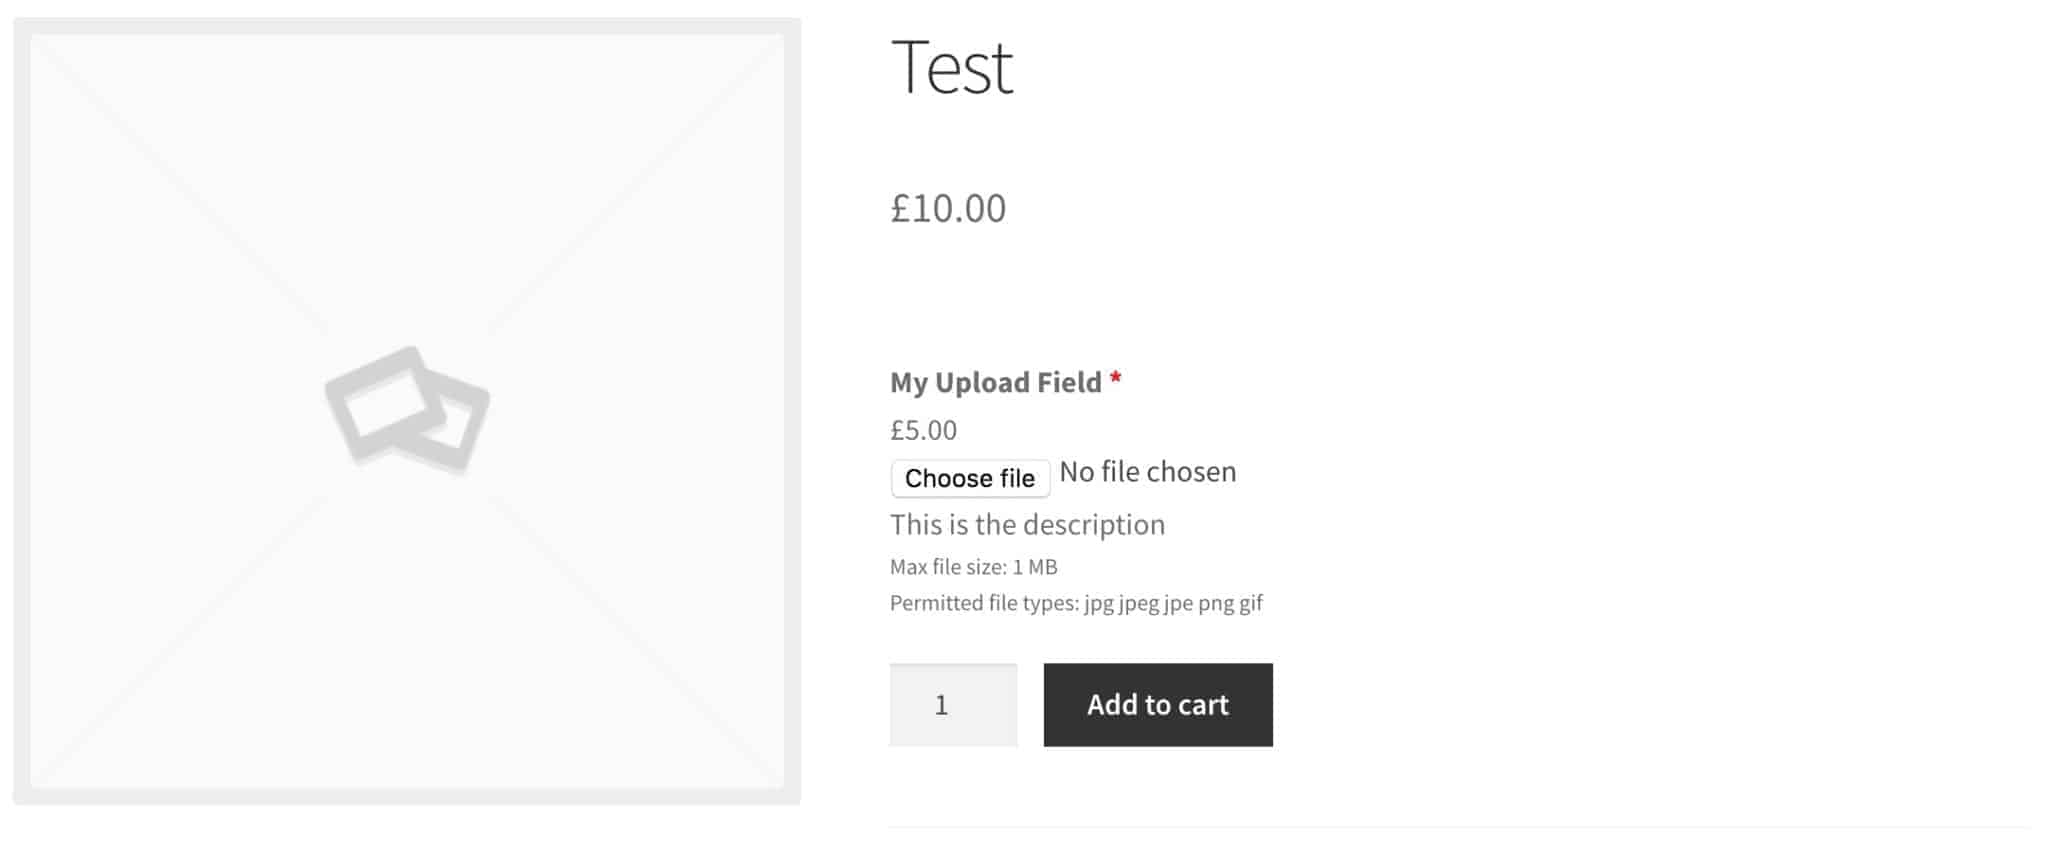Click the gif file type text

[1250, 602]
